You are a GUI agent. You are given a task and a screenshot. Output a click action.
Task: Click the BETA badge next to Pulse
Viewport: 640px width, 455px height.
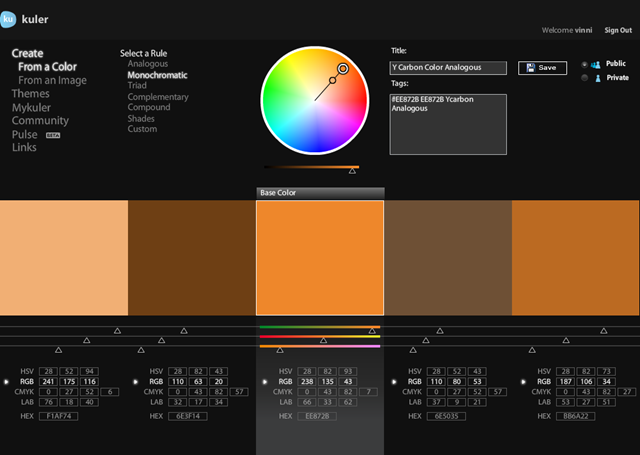coord(53,135)
